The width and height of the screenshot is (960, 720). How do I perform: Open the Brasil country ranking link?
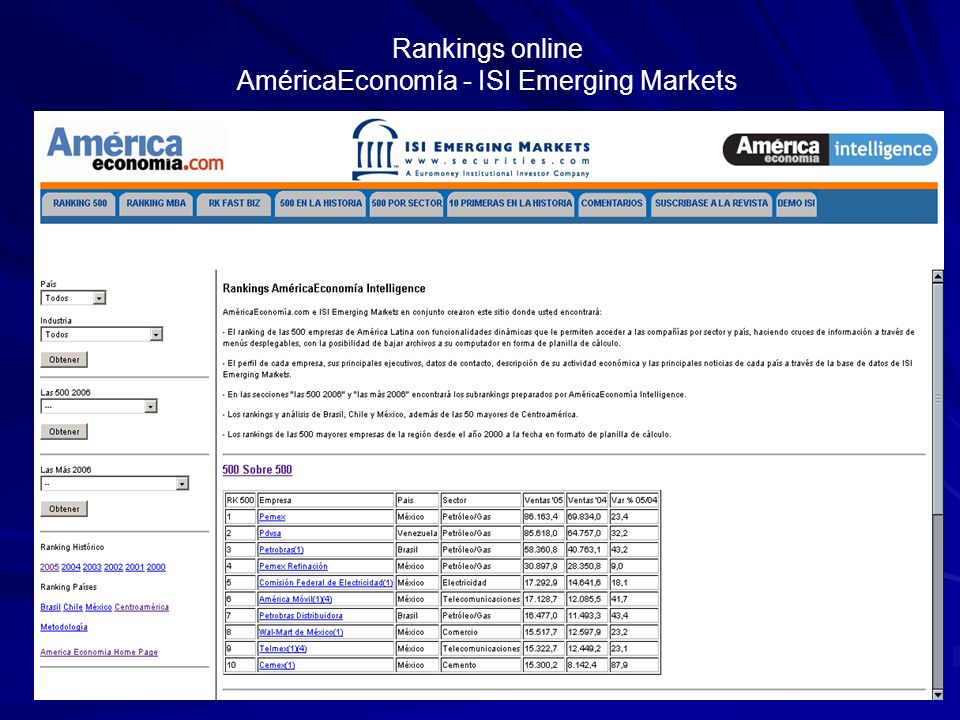click(x=50, y=607)
